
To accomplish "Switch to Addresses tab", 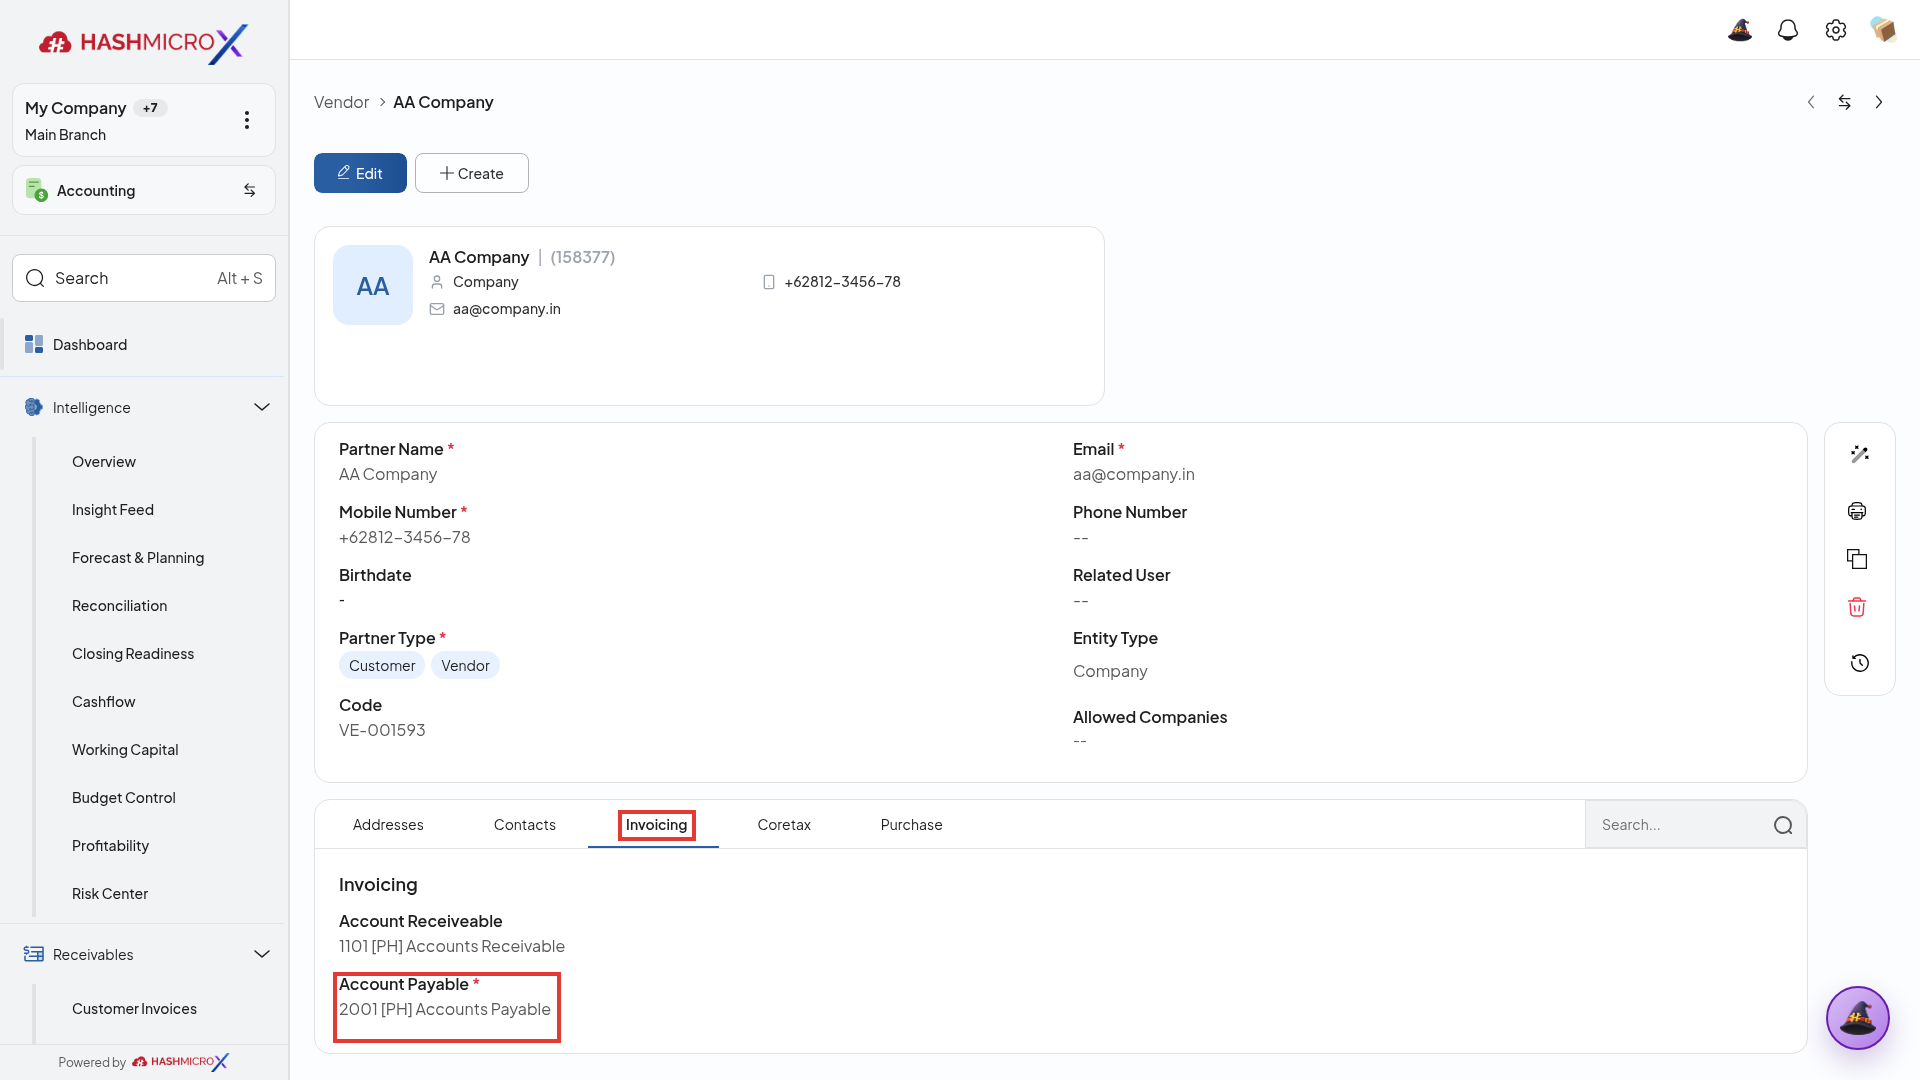I will pyautogui.click(x=388, y=825).
